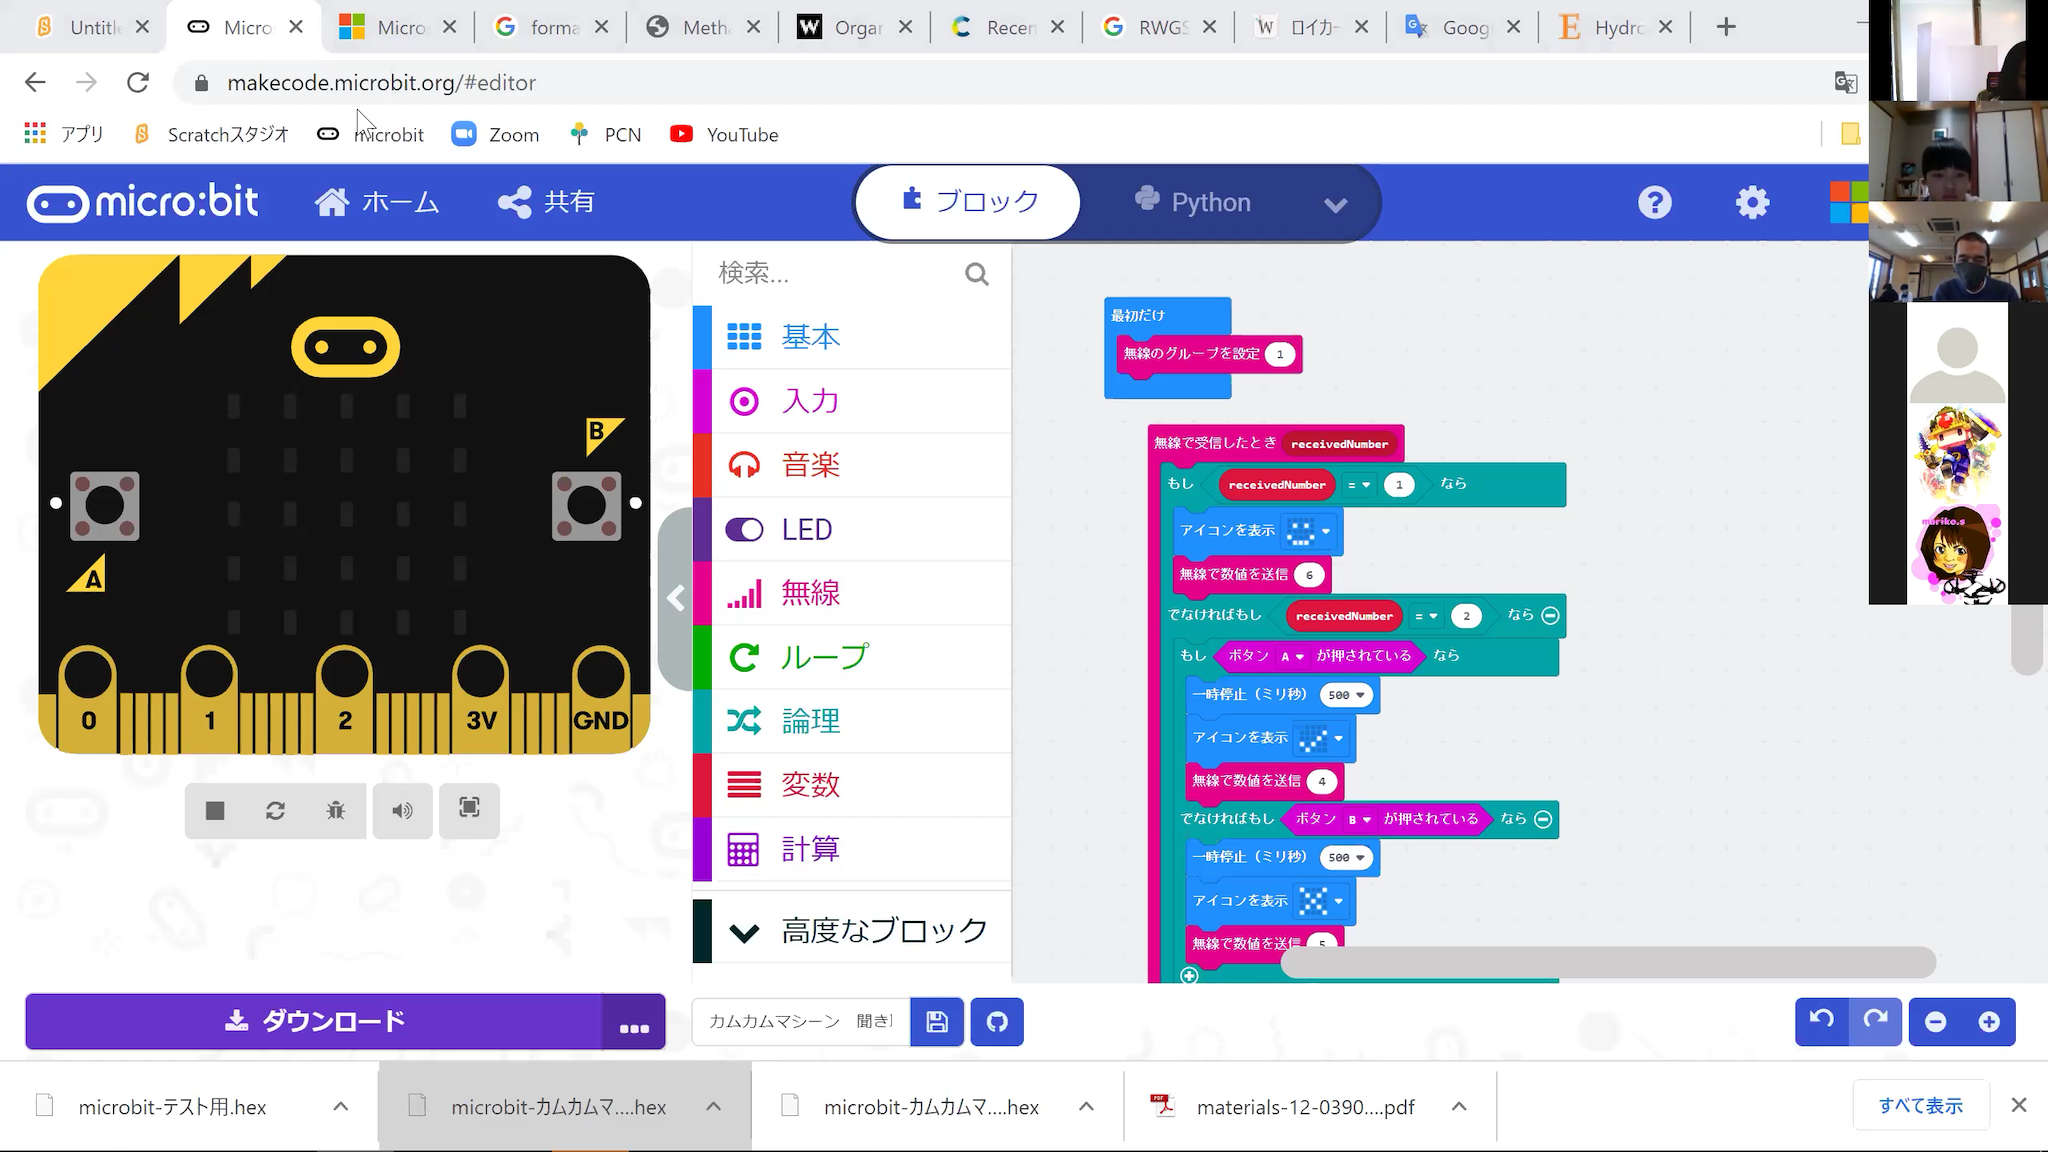This screenshot has width=2048, height=1152.
Task: Click the 変数 (variables) category icon
Action: [x=744, y=785]
